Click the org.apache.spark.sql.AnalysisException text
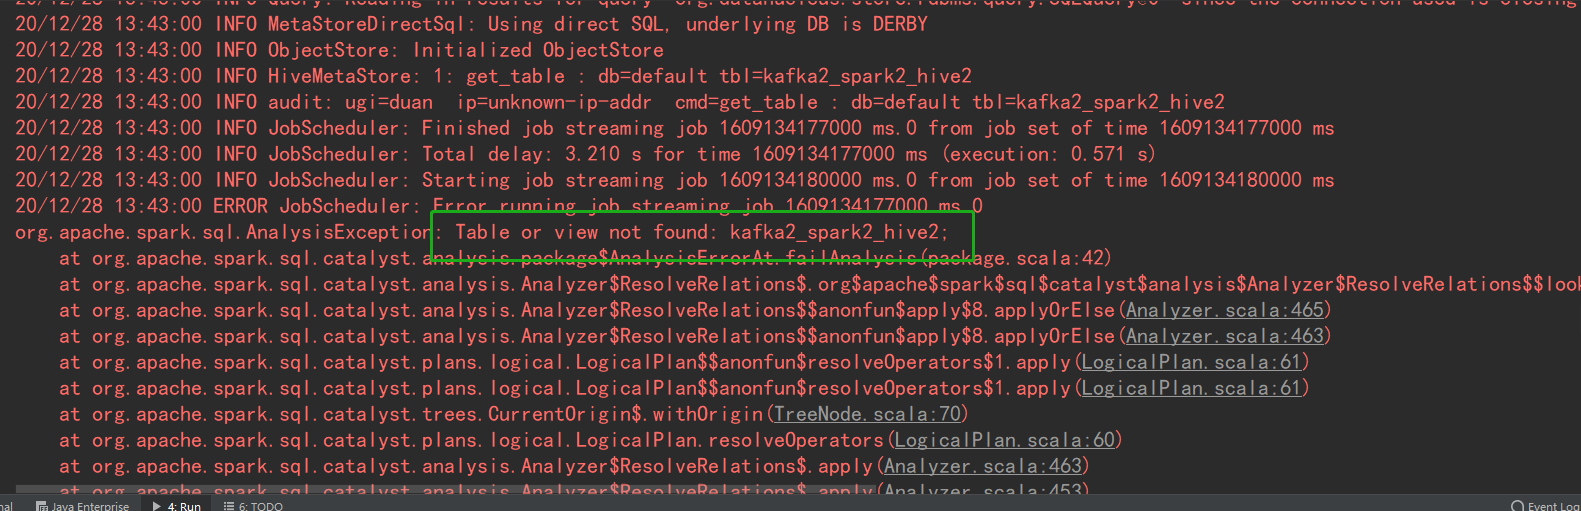Screen dimensions: 1581x511 (222, 232)
